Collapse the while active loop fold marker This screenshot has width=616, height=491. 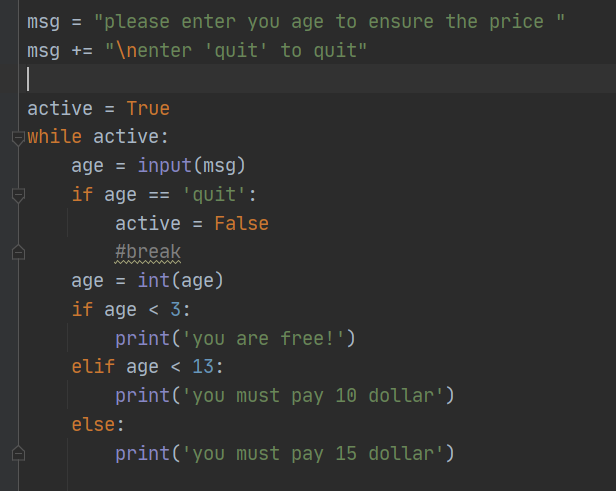click(x=18, y=138)
